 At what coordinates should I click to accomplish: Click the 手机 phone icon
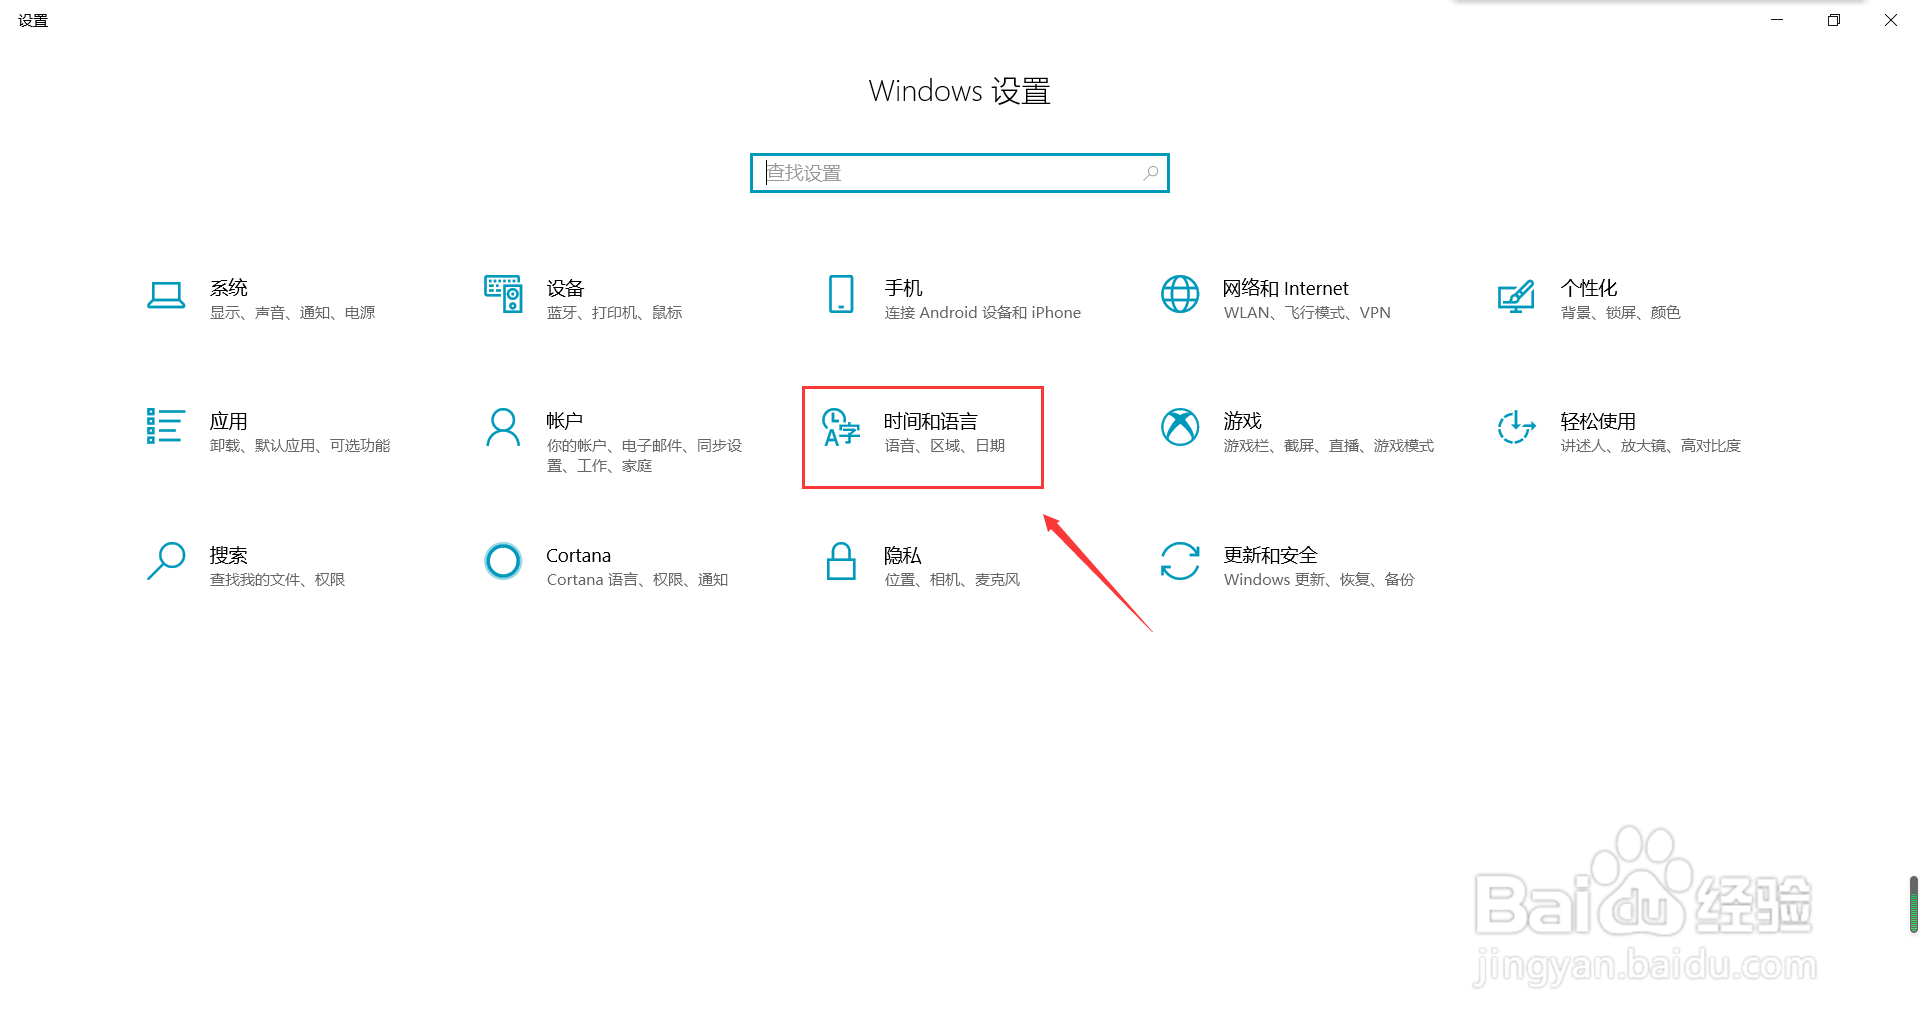coord(841,294)
